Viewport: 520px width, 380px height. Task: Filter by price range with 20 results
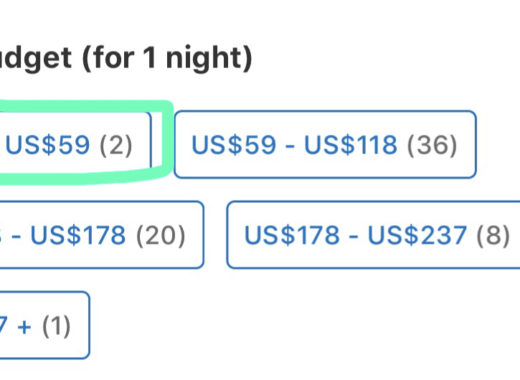click(102, 235)
